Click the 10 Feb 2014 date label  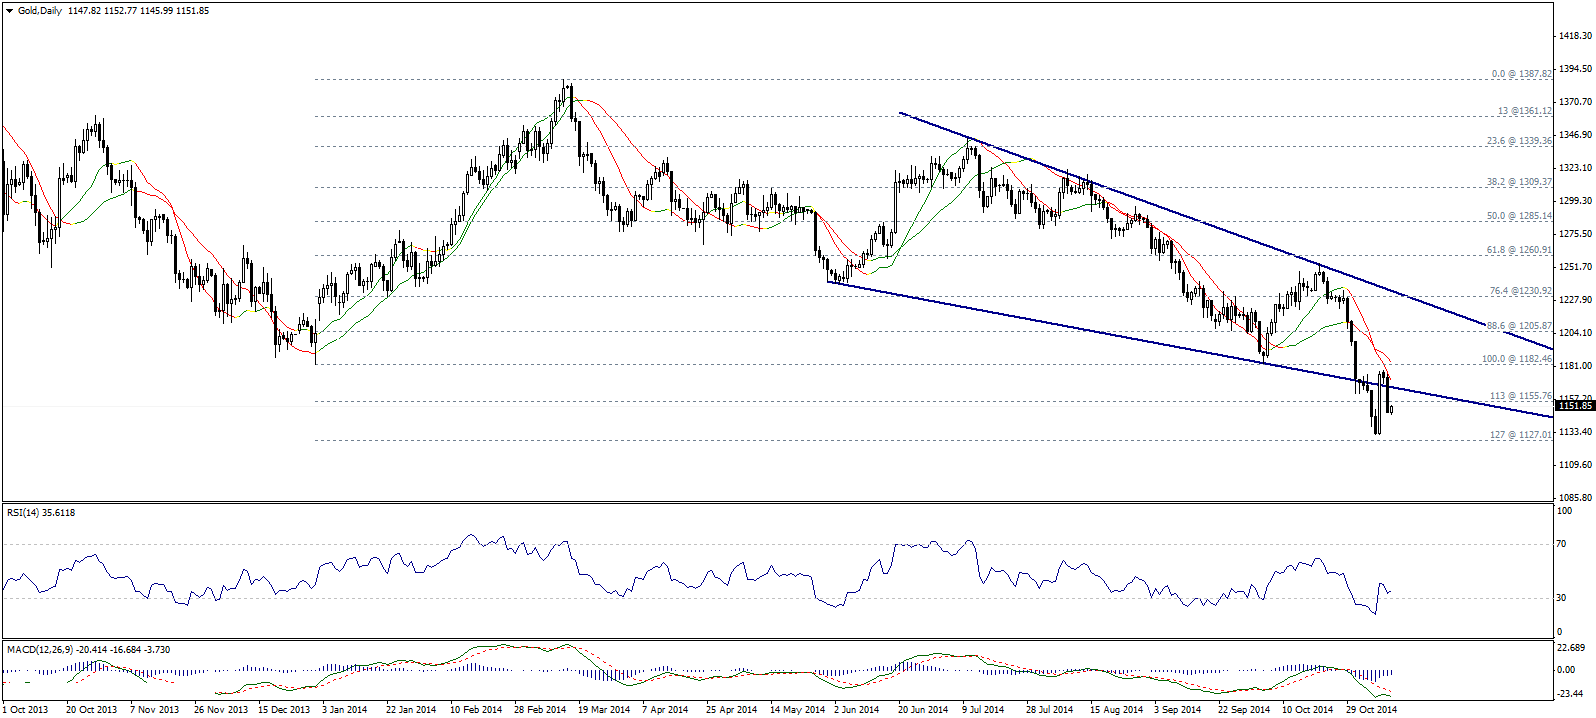tap(475, 710)
